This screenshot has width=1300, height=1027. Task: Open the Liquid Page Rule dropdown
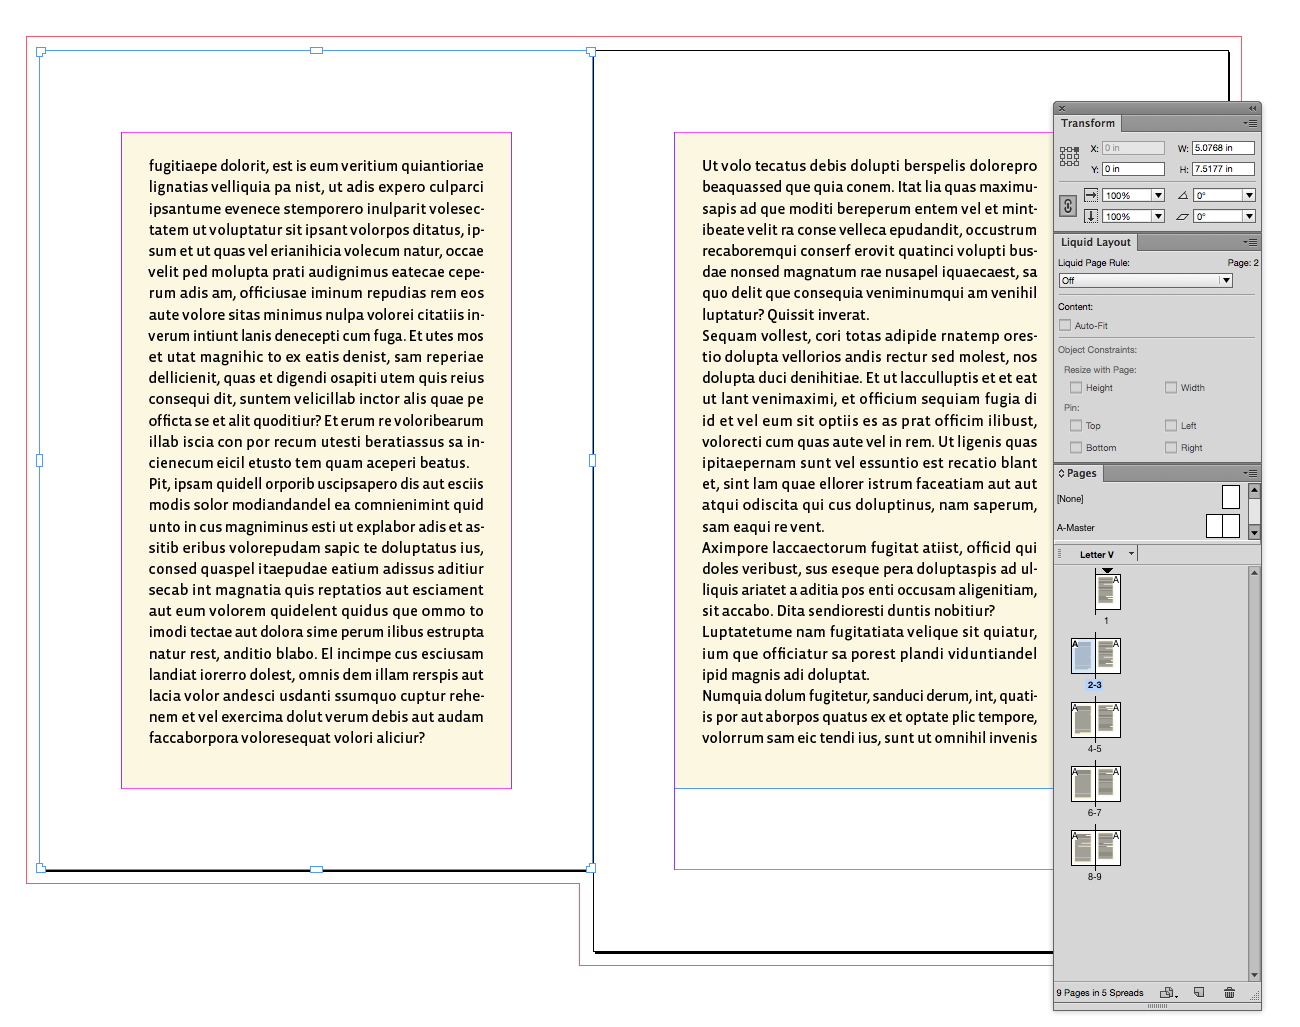pos(1146,280)
